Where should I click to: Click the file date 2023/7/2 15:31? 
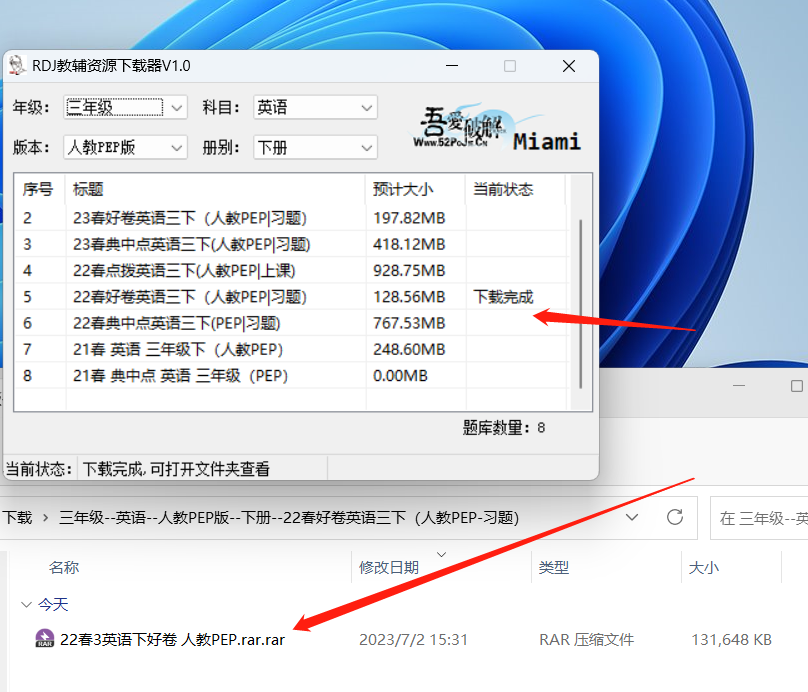(413, 639)
